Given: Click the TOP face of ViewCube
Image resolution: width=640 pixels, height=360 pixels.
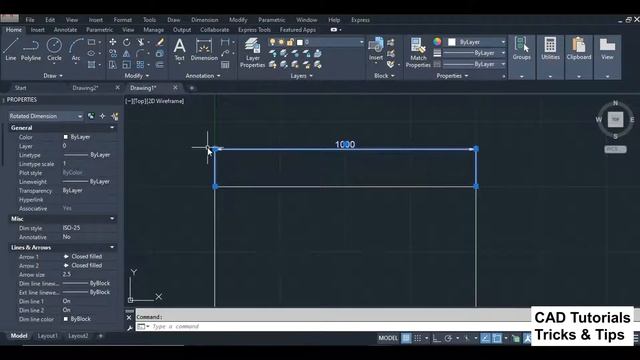Looking at the screenshot, I should point(615,120).
